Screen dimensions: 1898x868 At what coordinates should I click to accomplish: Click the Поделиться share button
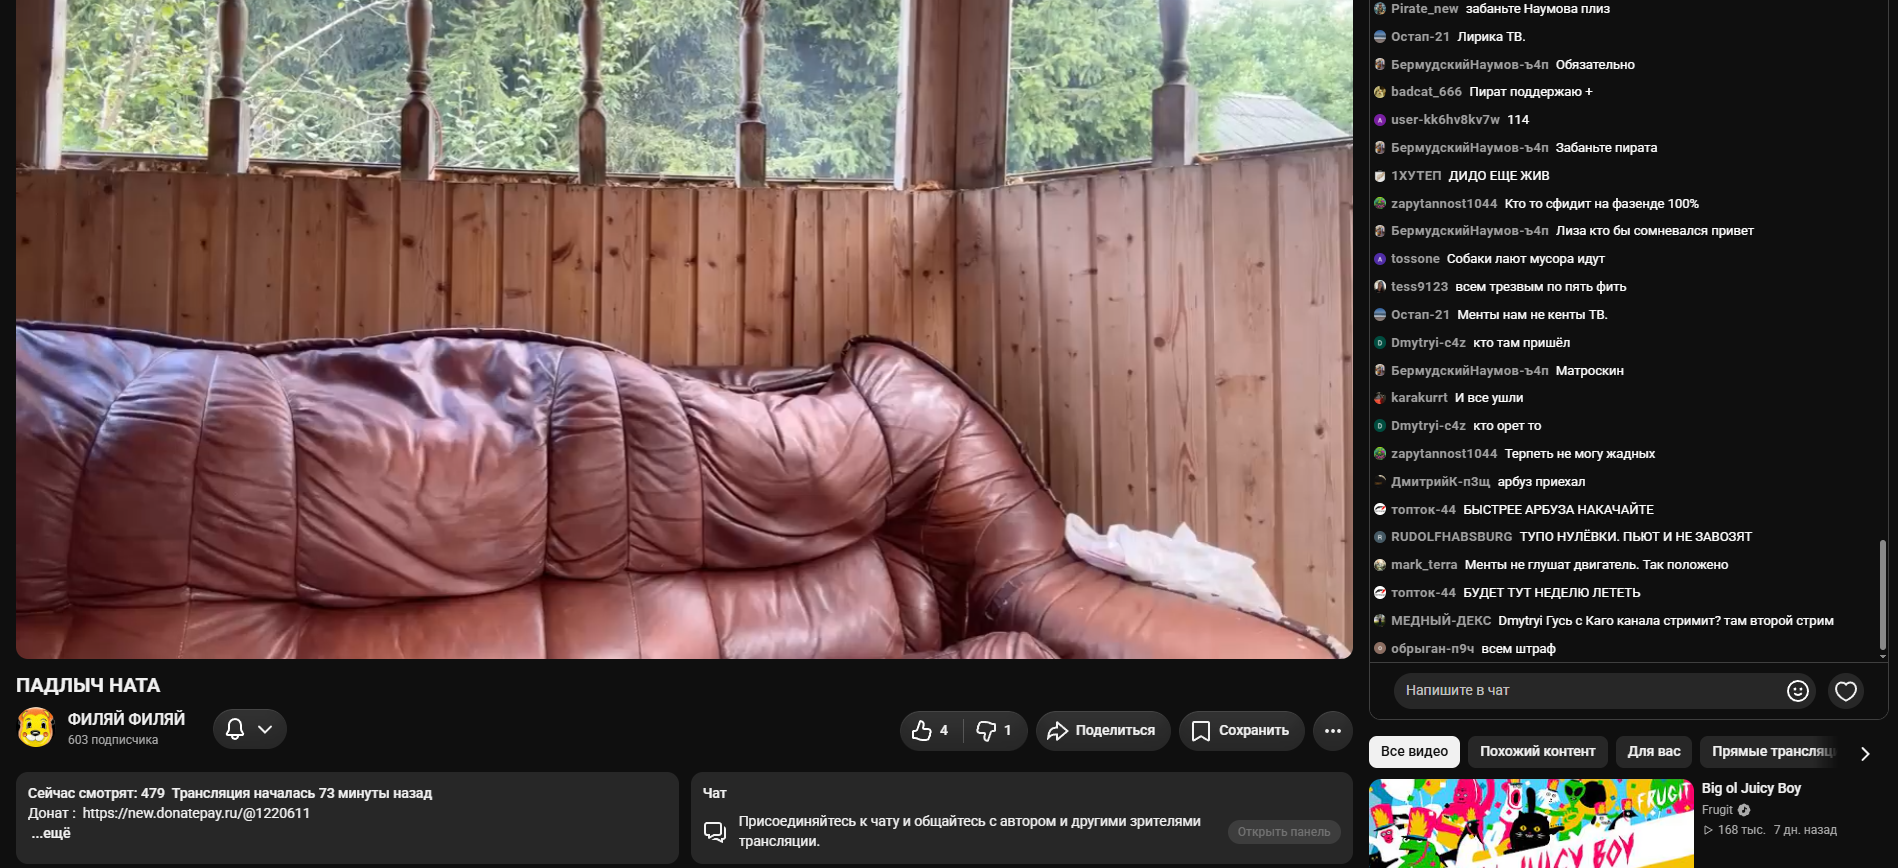point(1102,731)
